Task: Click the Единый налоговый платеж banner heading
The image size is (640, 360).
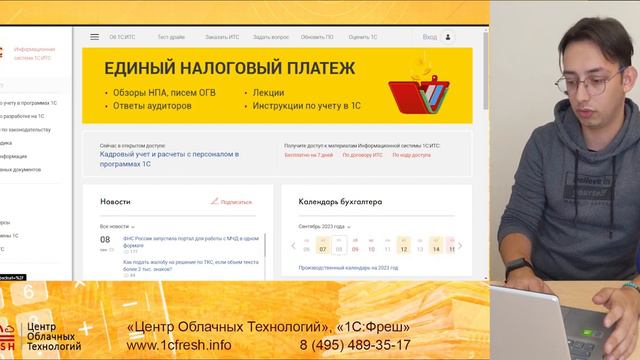Action: click(x=229, y=68)
